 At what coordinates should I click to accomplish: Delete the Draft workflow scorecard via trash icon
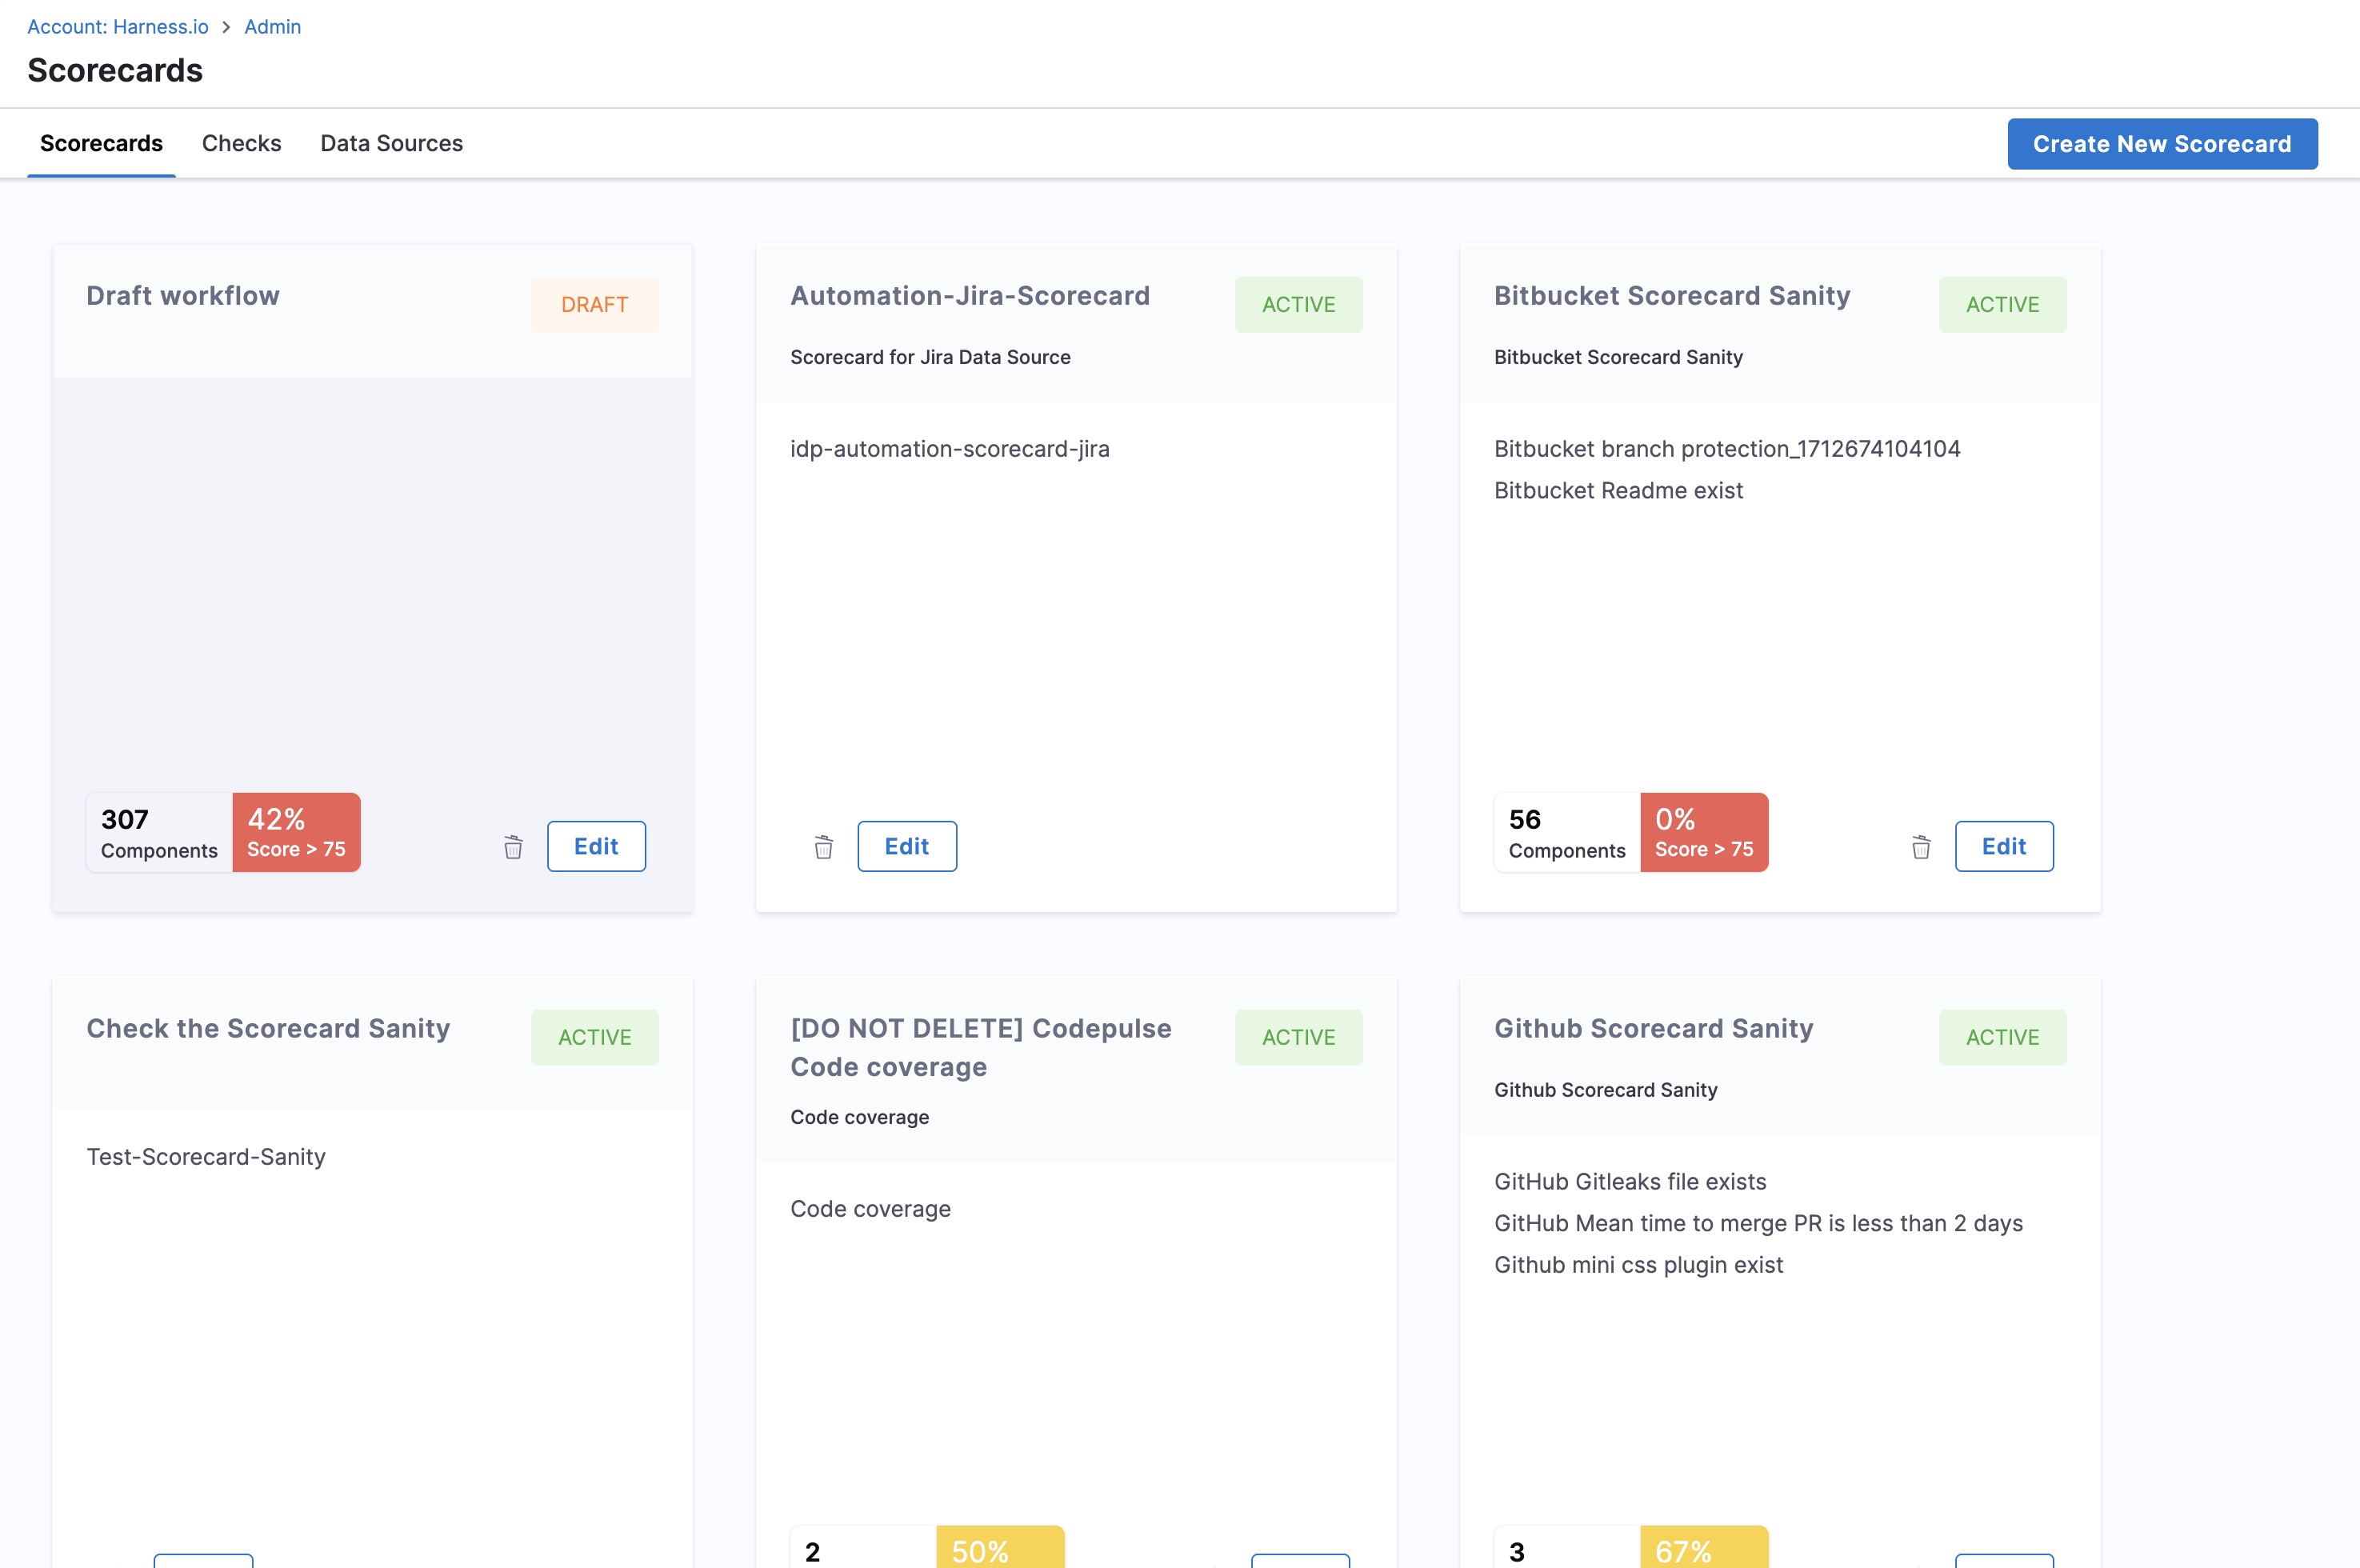[513, 847]
